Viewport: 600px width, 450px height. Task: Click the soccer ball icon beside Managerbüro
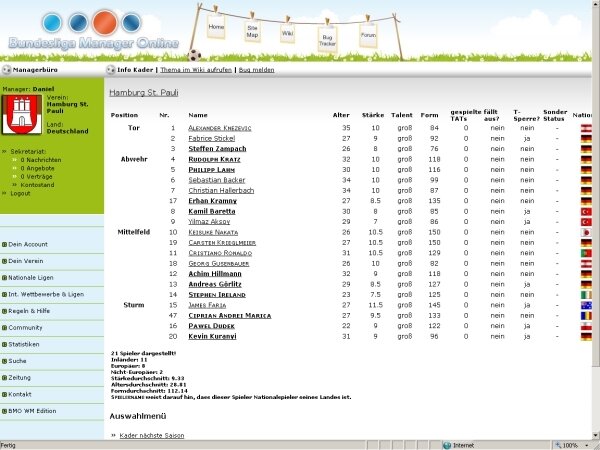coord(6,71)
